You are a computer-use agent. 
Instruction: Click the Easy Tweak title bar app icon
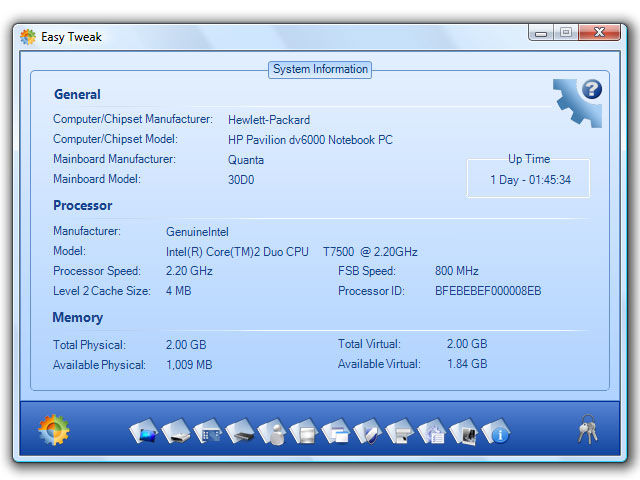pos(28,37)
